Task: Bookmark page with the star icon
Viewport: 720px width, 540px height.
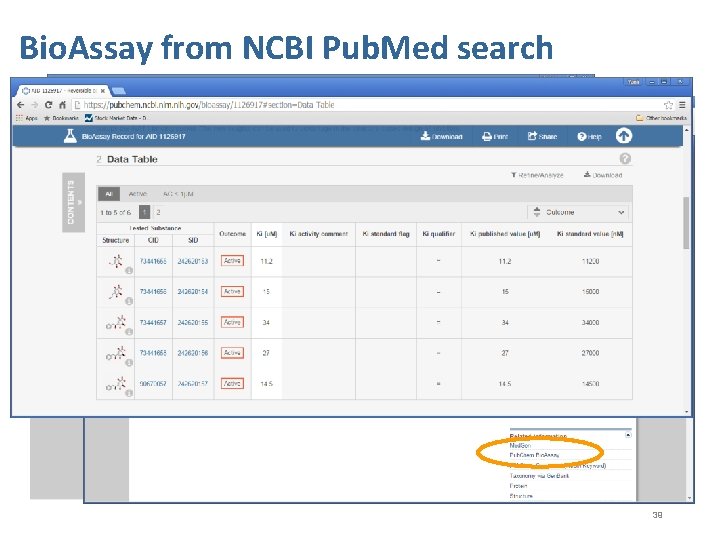Action: (x=669, y=105)
